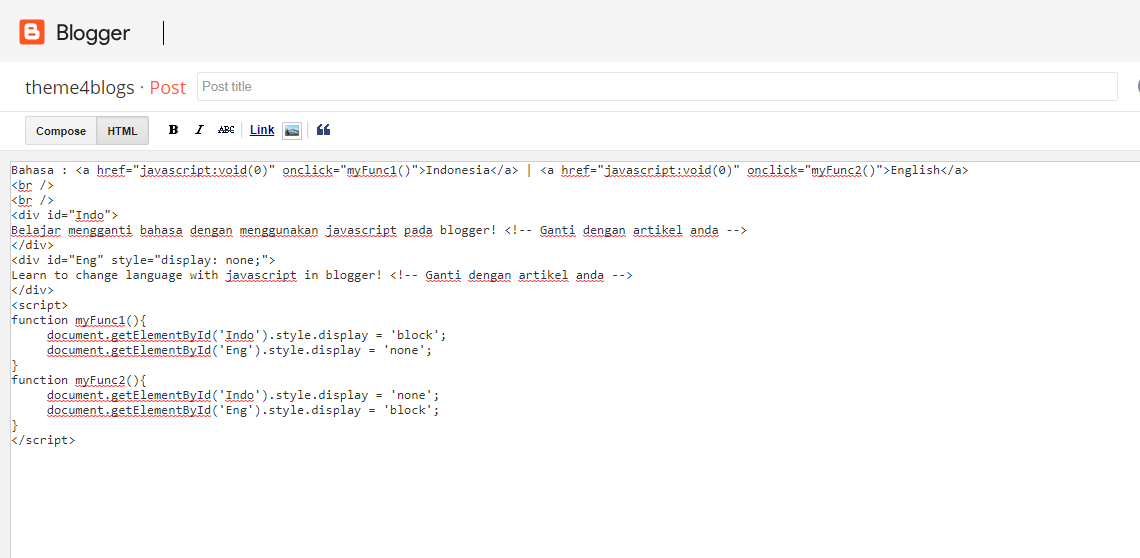Click the line starting "Belajar mengganti bahasa"
This screenshot has width=1140, height=558.
(x=379, y=231)
